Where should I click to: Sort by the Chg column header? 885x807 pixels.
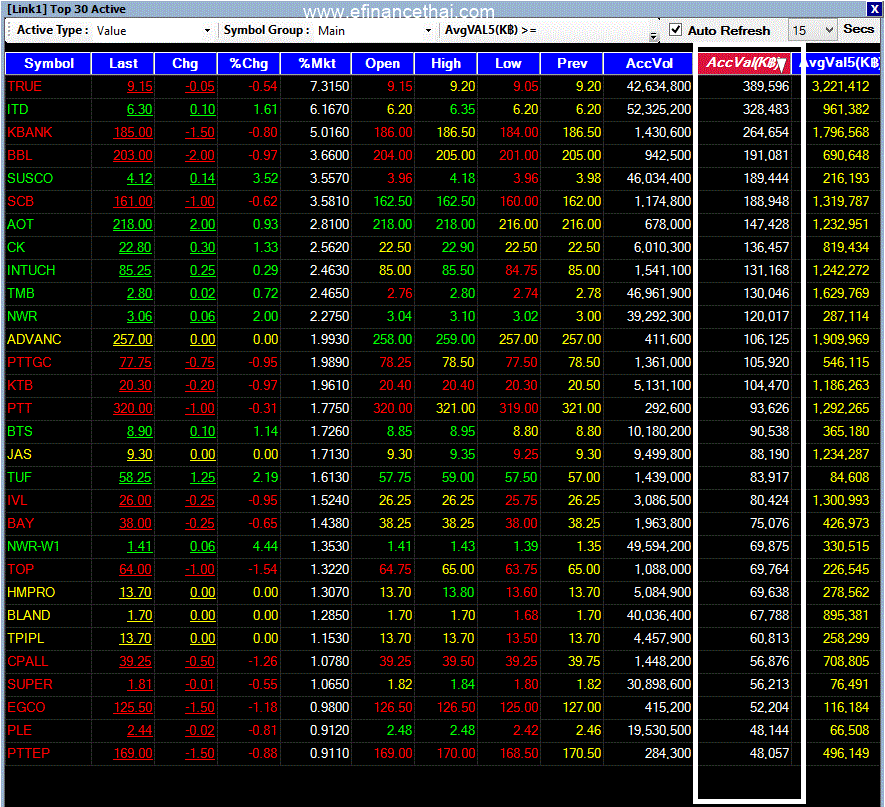(186, 63)
